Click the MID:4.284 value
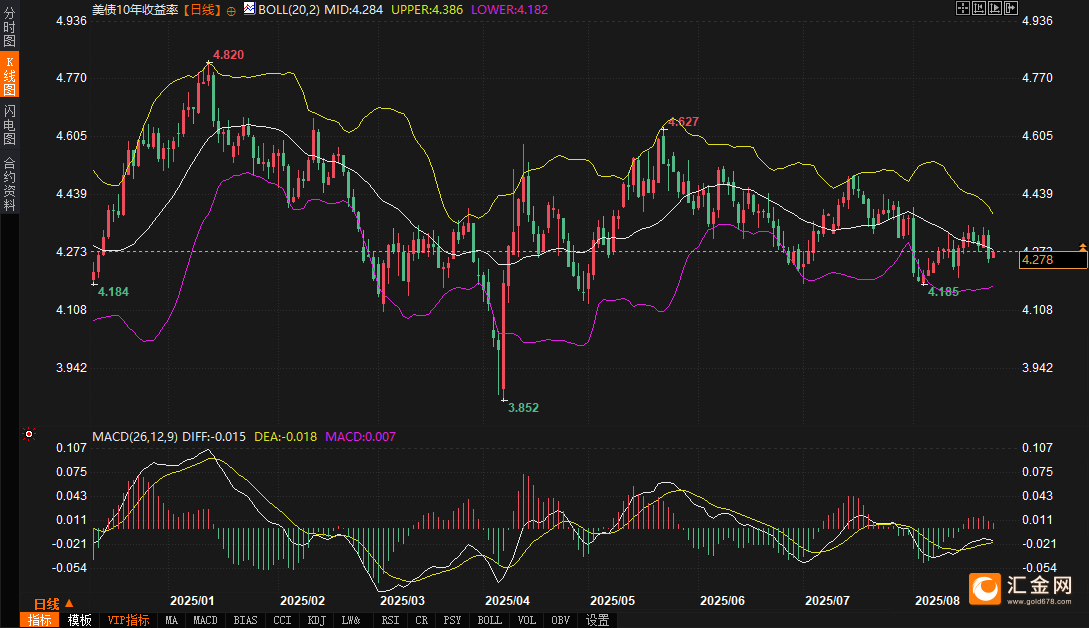Viewport: 1089px width, 628px height. [354, 10]
